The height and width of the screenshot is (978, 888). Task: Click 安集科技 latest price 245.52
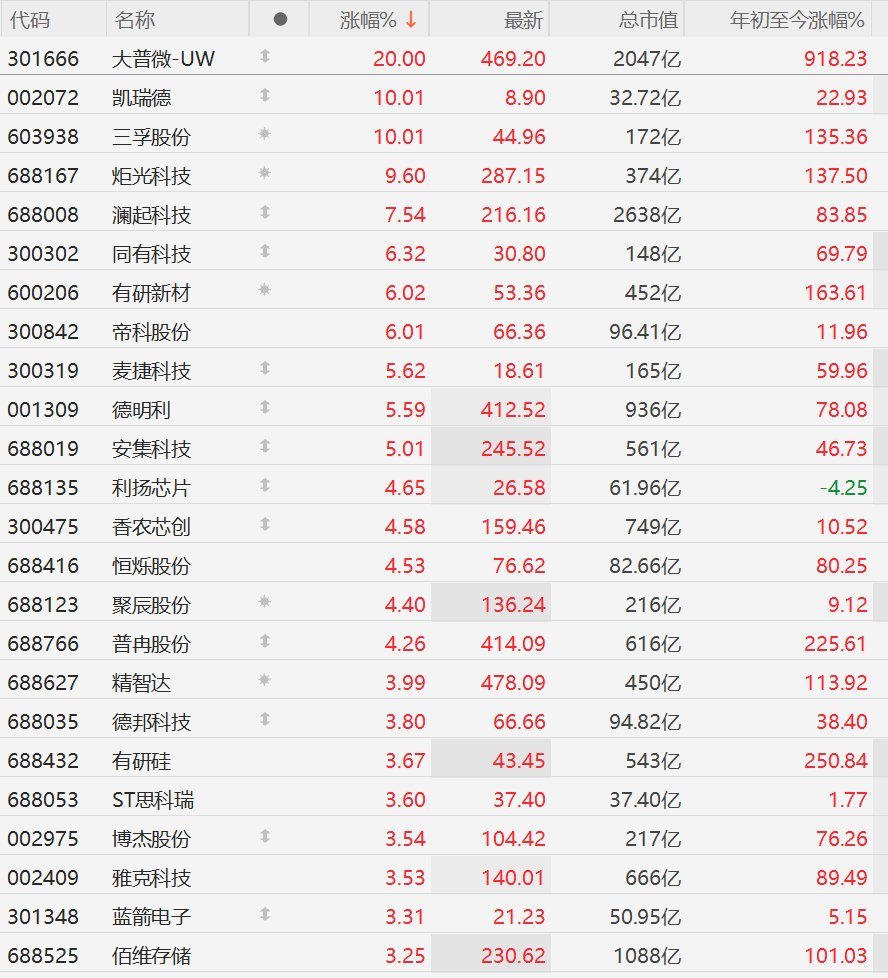point(513,448)
